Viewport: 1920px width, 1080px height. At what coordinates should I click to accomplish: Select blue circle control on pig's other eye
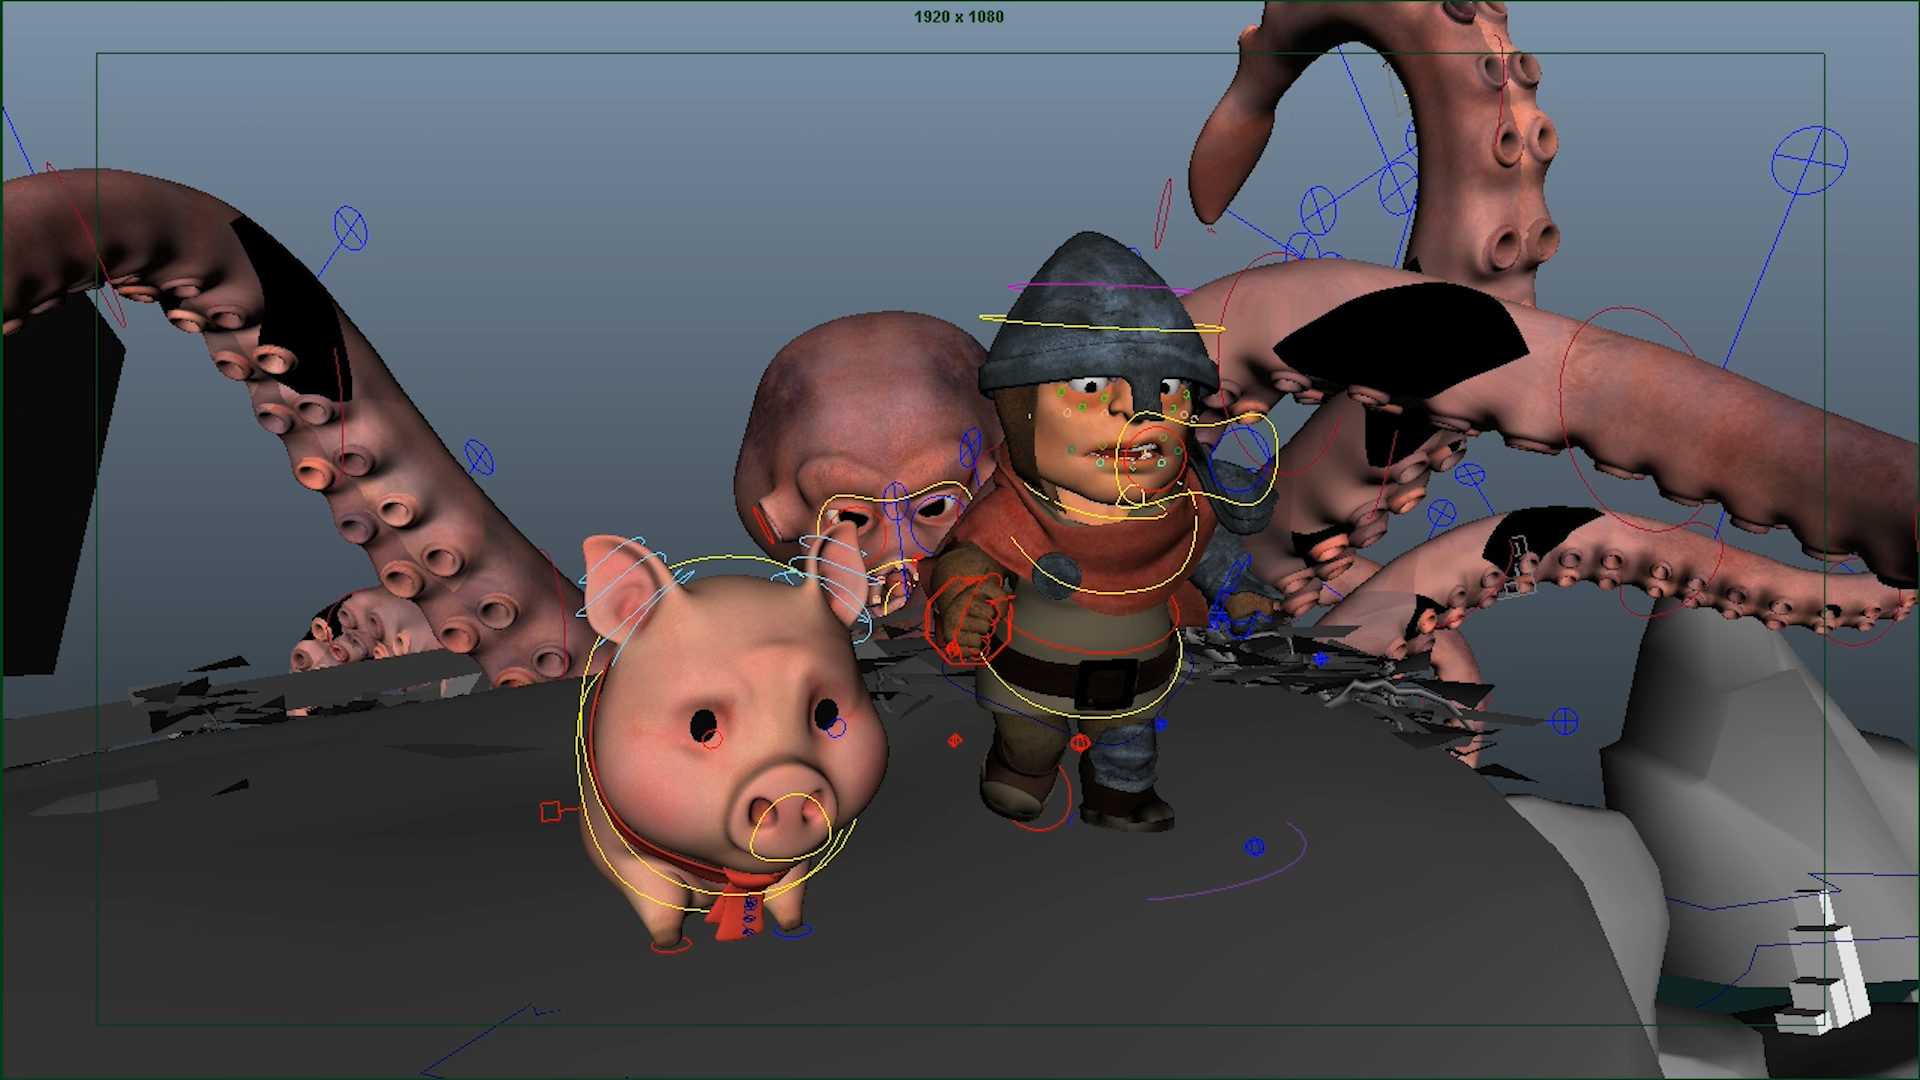837,728
